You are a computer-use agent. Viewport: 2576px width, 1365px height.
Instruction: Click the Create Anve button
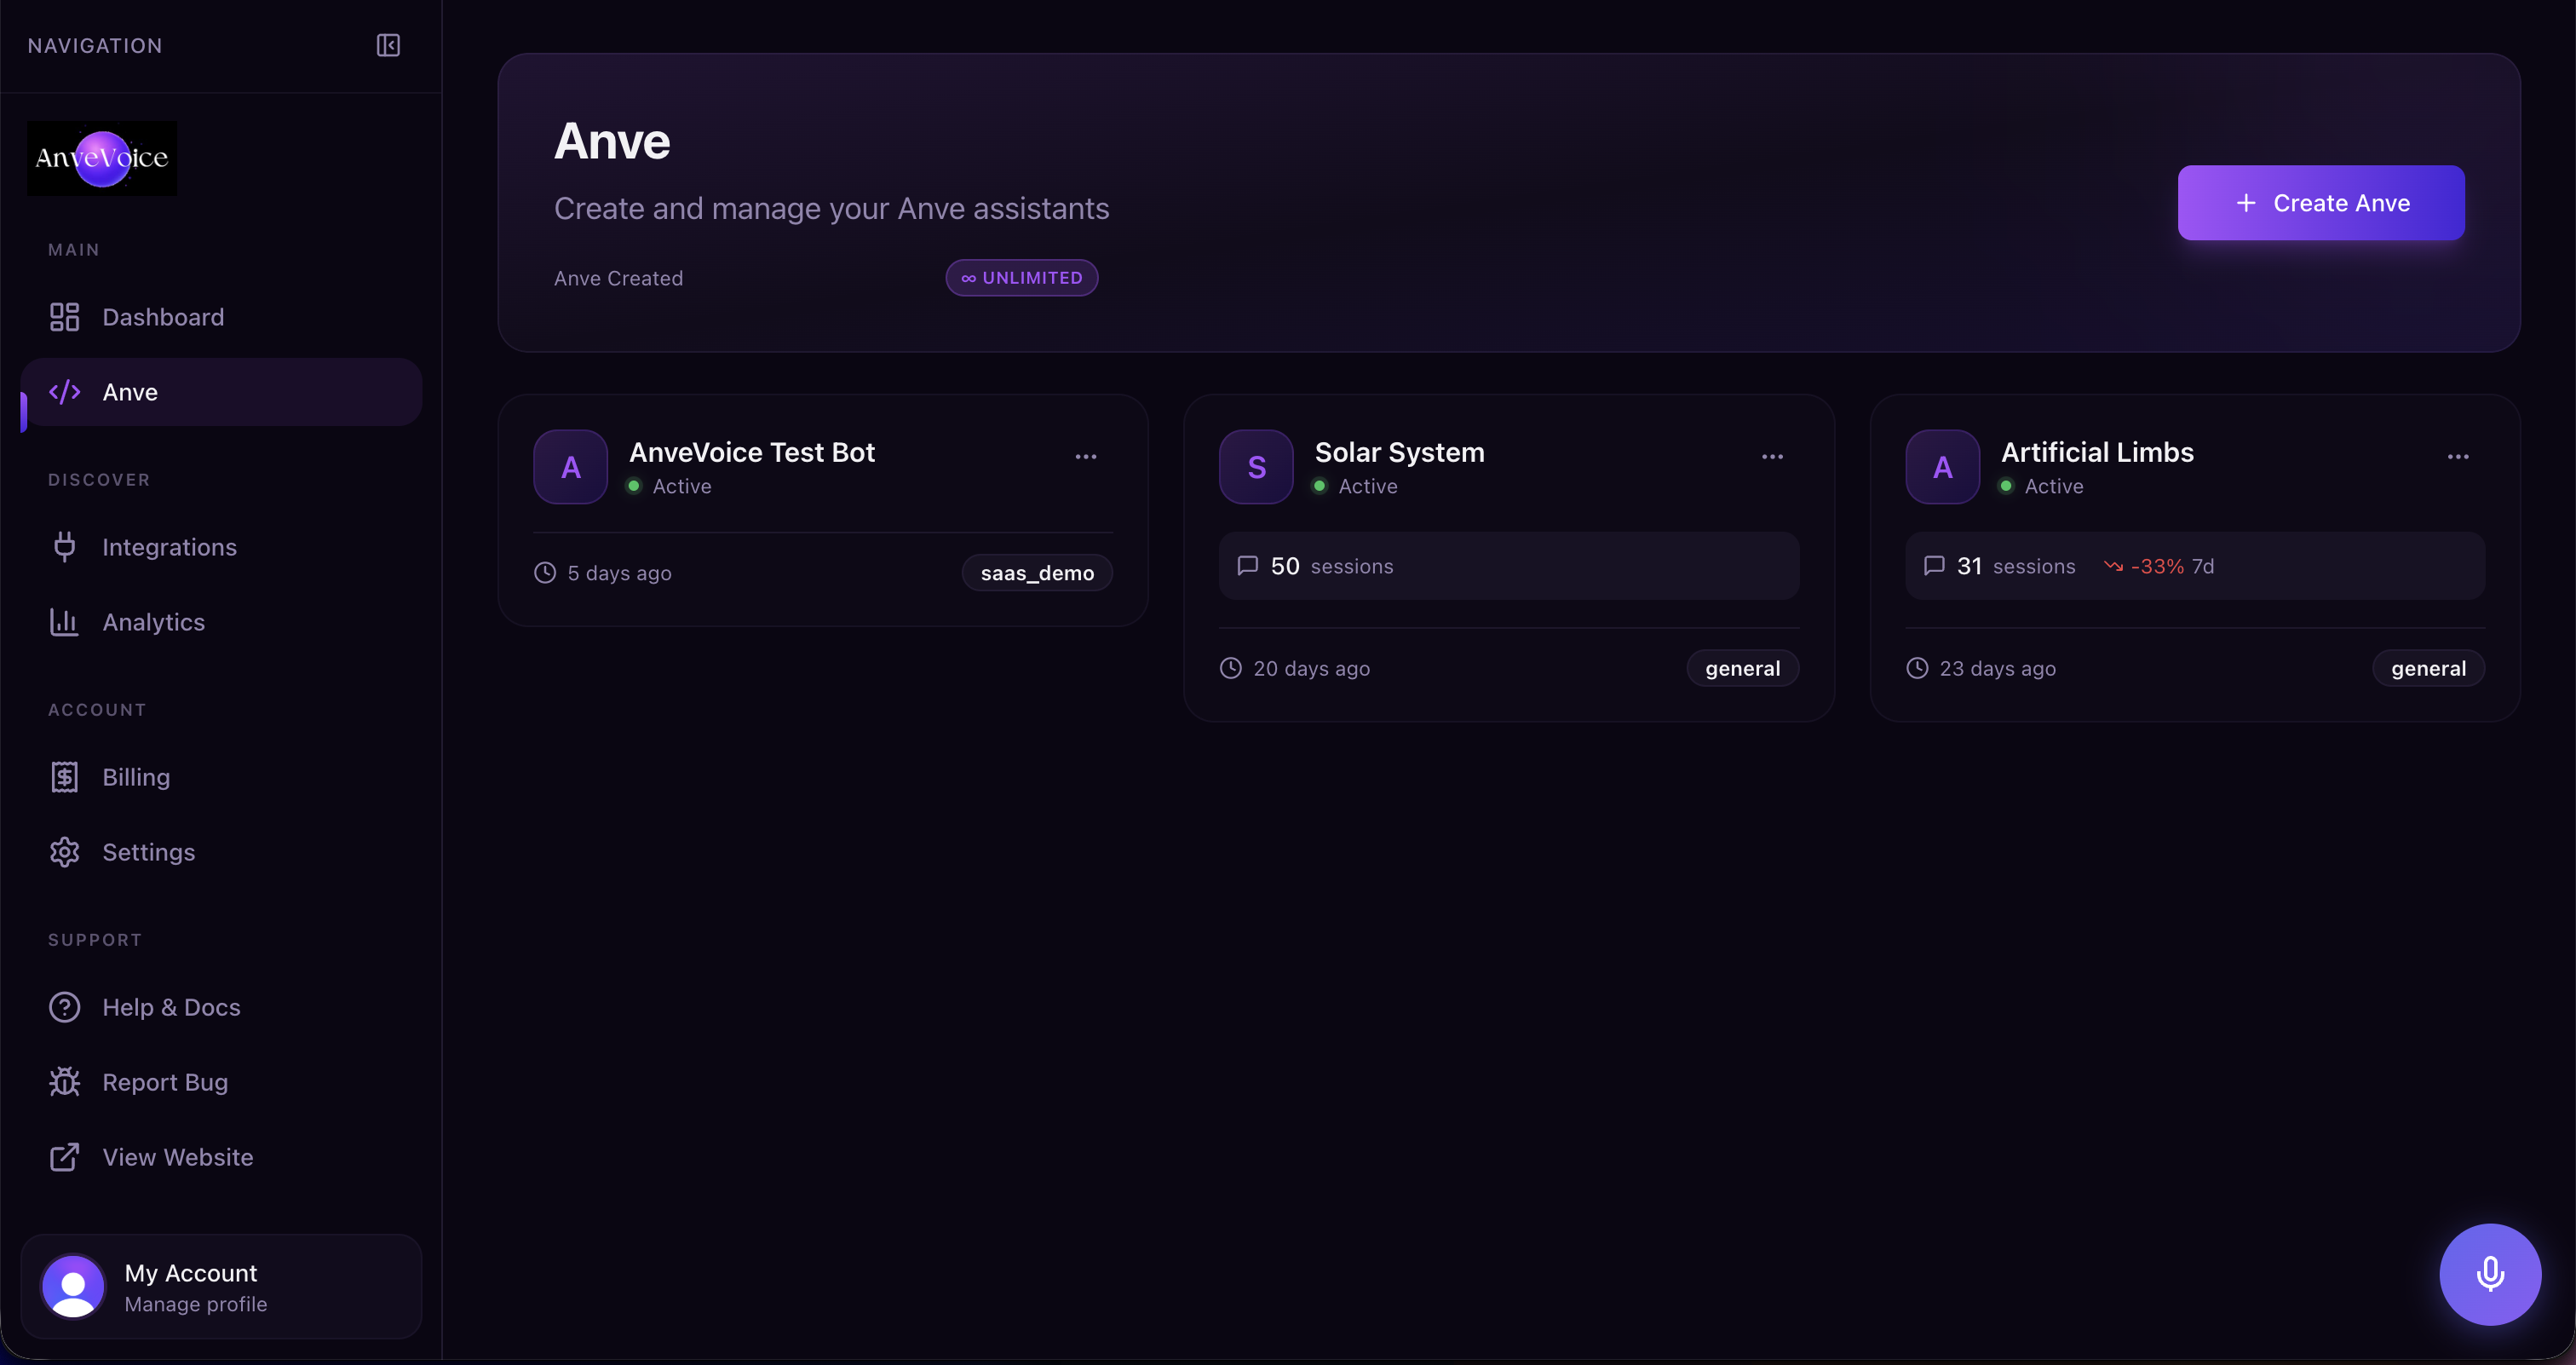tap(2320, 203)
